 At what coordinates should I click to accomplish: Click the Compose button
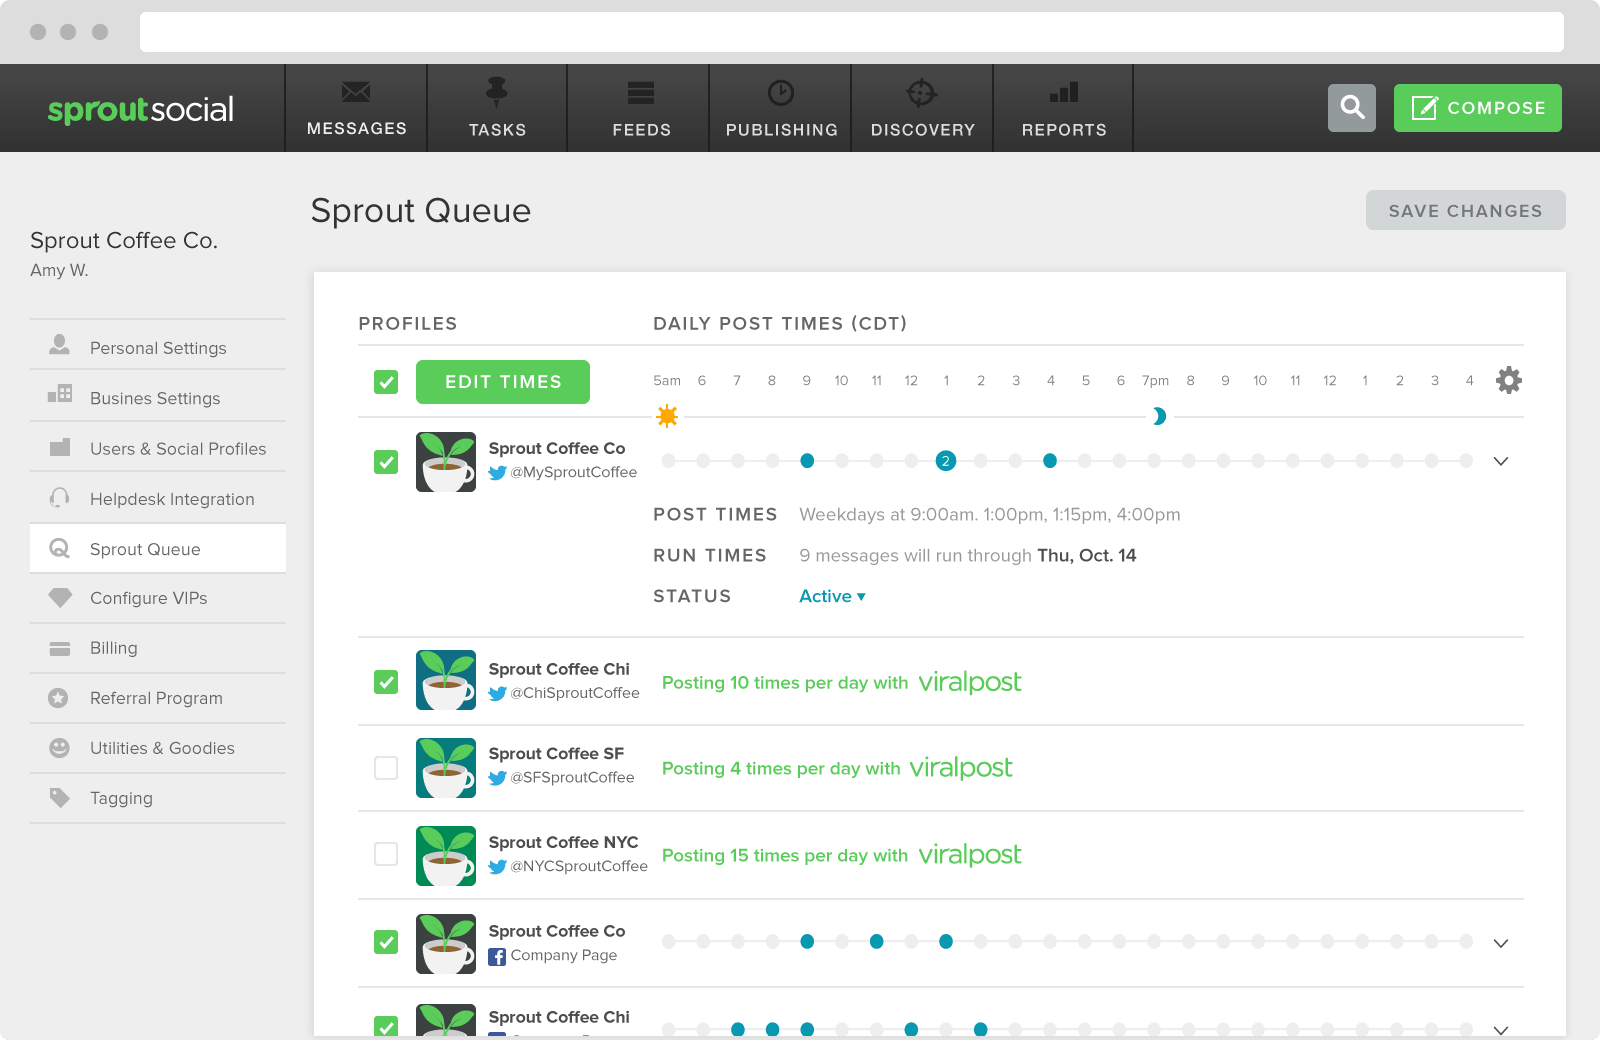[1478, 108]
